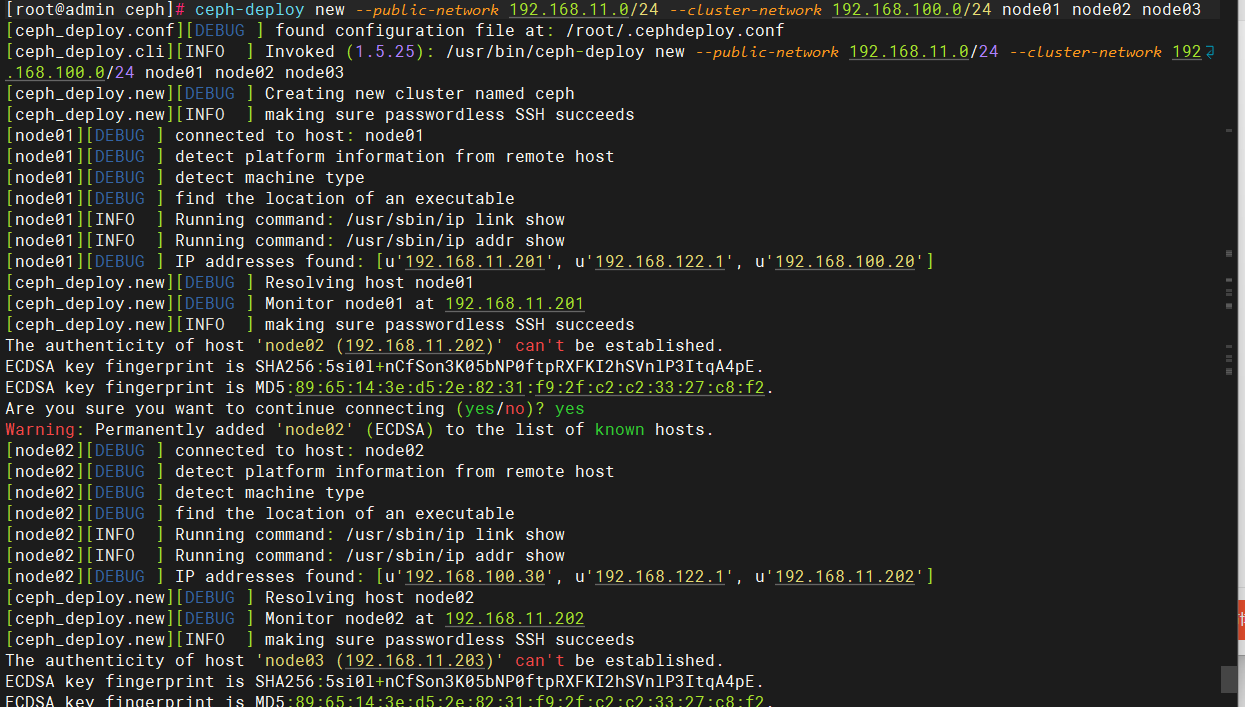Click '/root/.cephdeploy.conf' configuration file path

pos(675,30)
